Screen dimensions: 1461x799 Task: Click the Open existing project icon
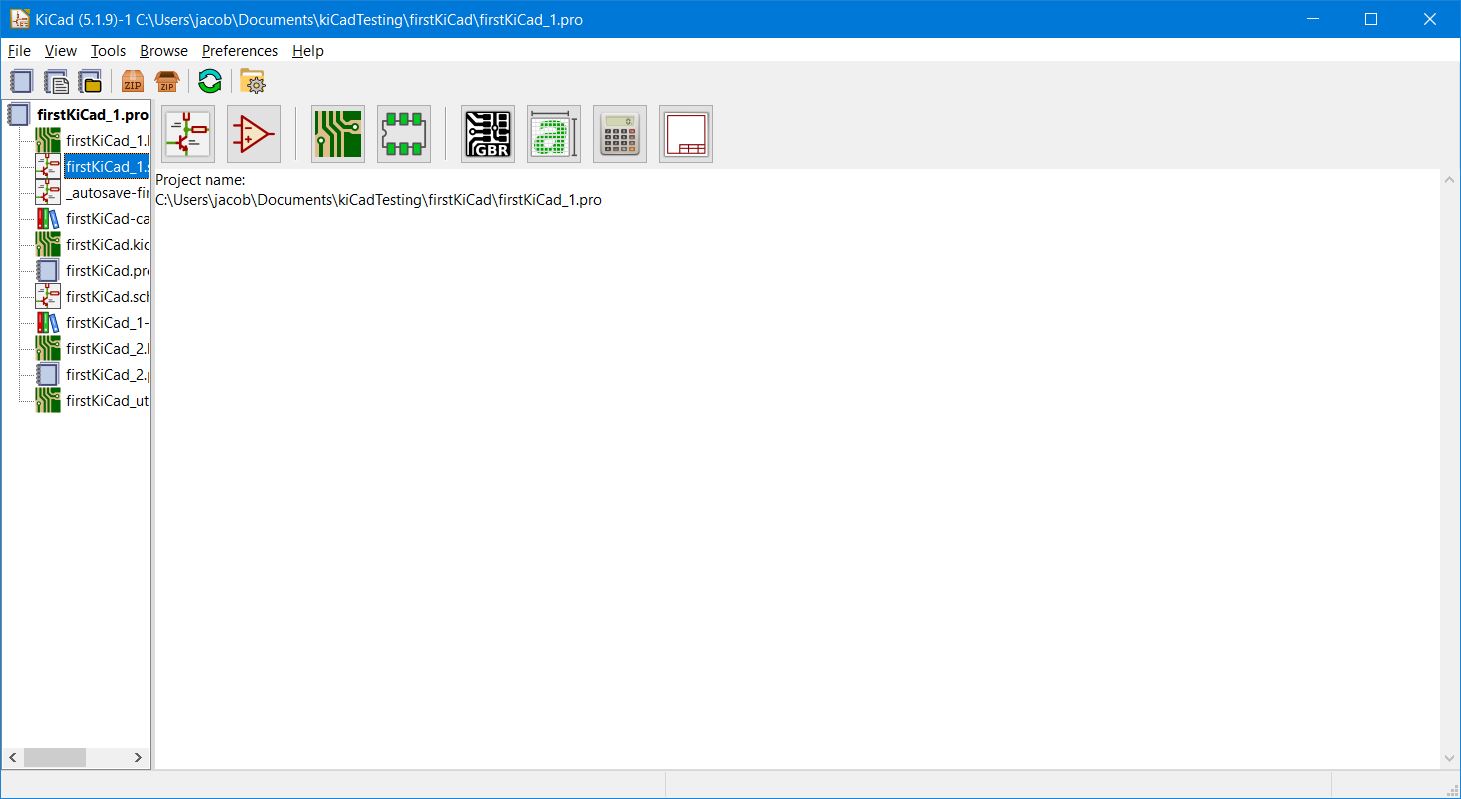(90, 82)
